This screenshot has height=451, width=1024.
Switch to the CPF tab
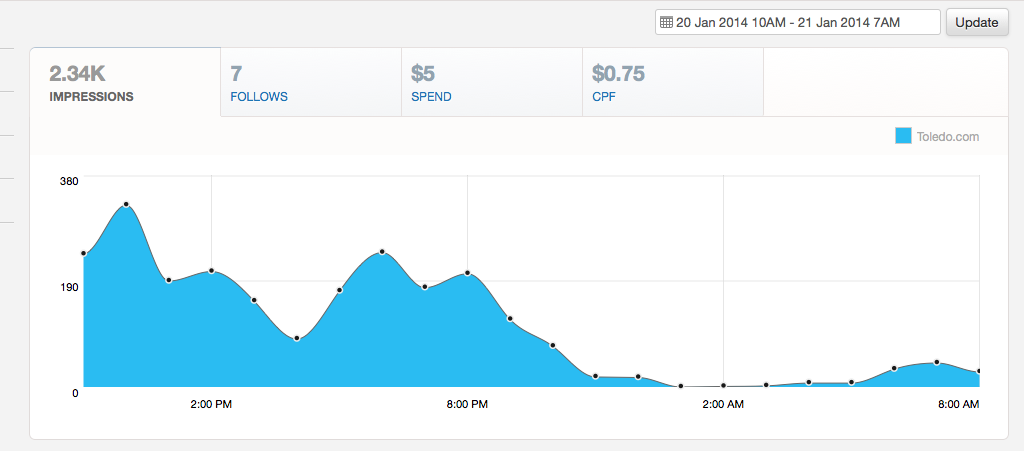point(673,82)
